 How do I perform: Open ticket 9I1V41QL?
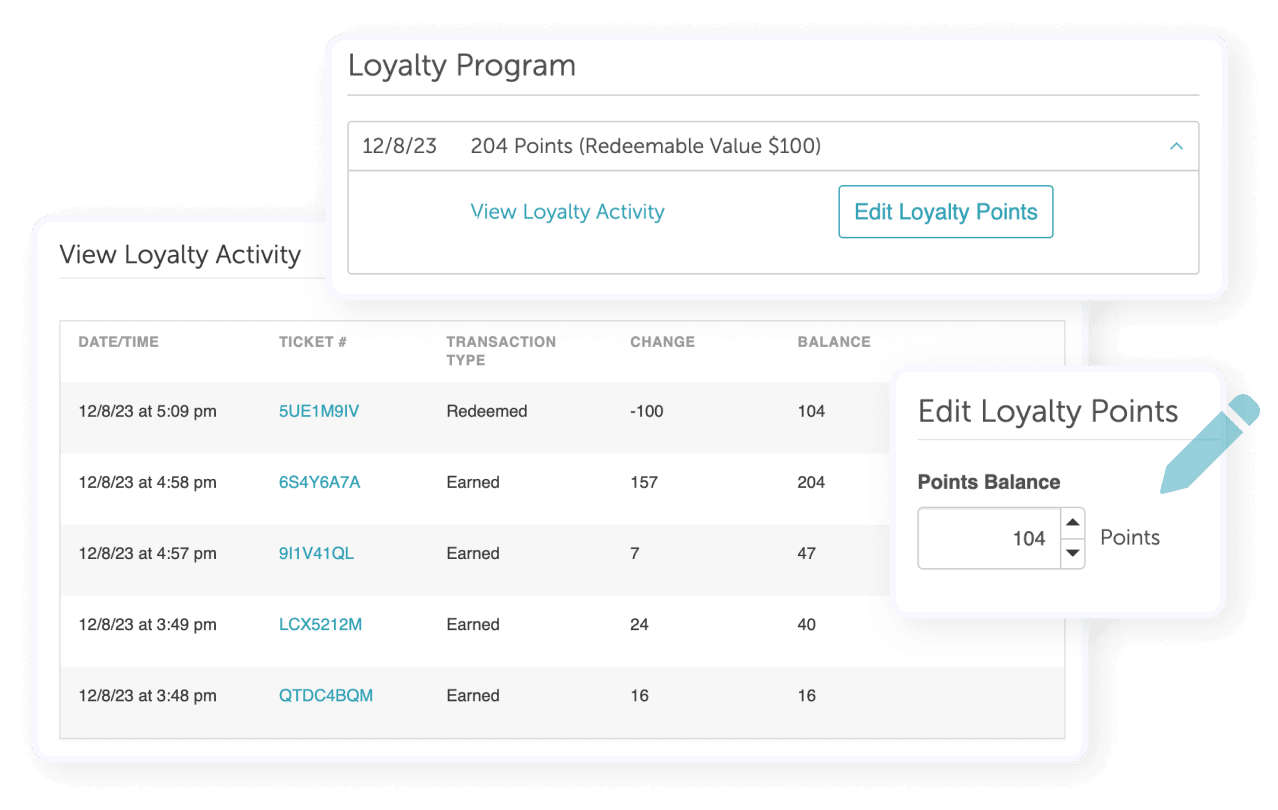point(316,553)
